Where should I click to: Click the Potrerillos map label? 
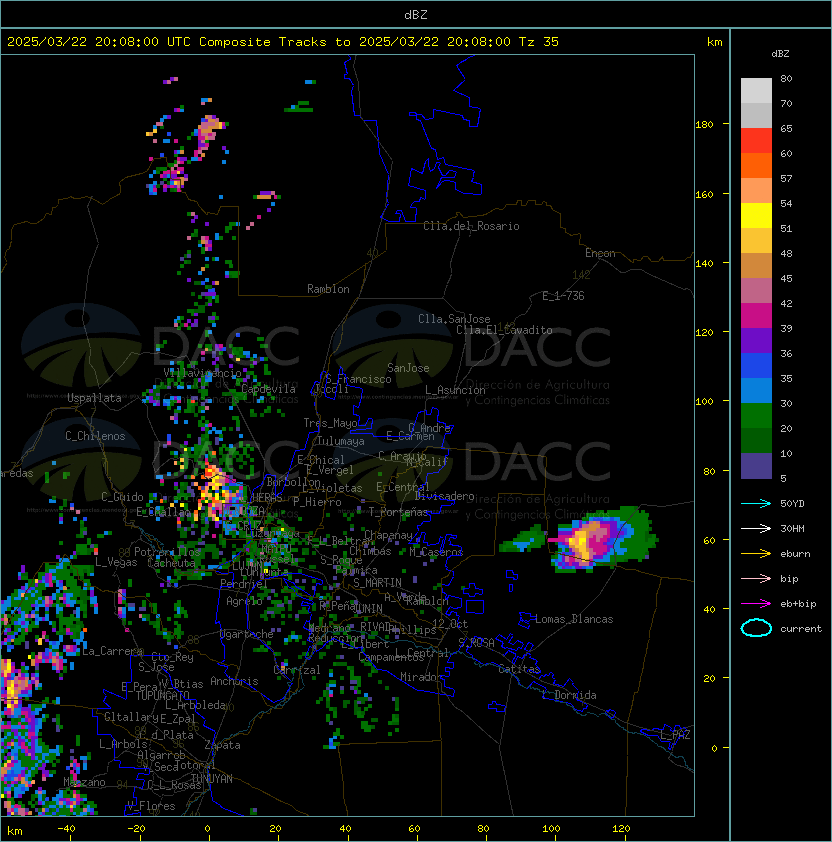(x=167, y=552)
